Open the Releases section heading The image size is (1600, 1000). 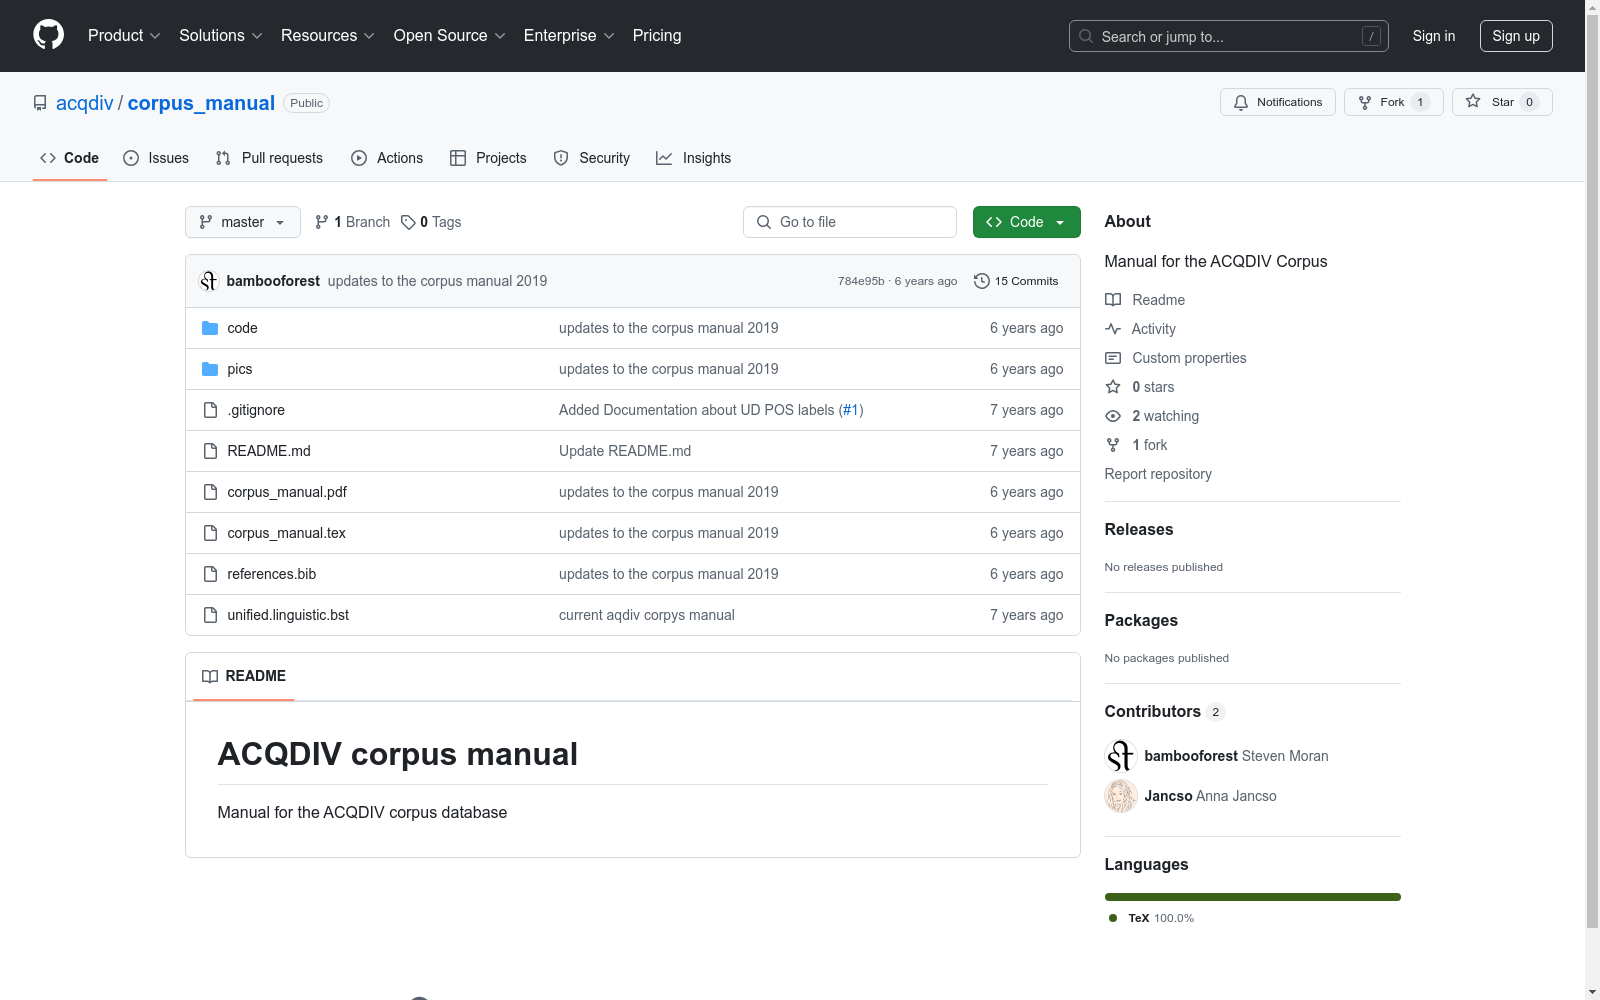[x=1139, y=530]
